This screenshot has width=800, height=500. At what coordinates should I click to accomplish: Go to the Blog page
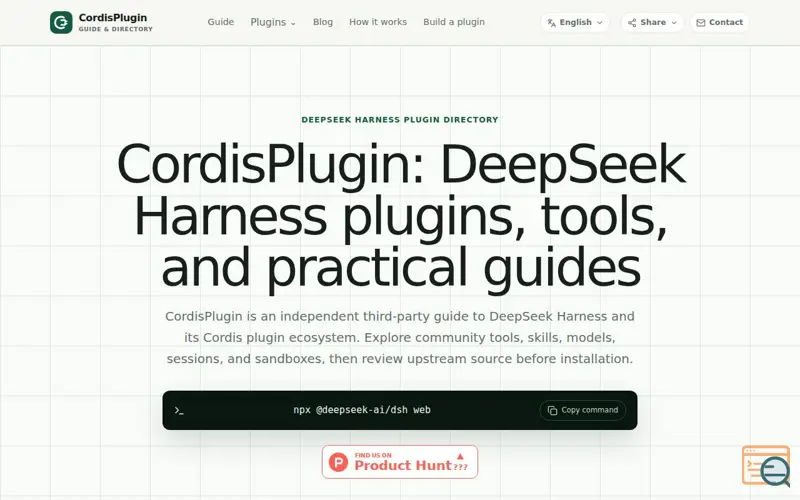[322, 22]
